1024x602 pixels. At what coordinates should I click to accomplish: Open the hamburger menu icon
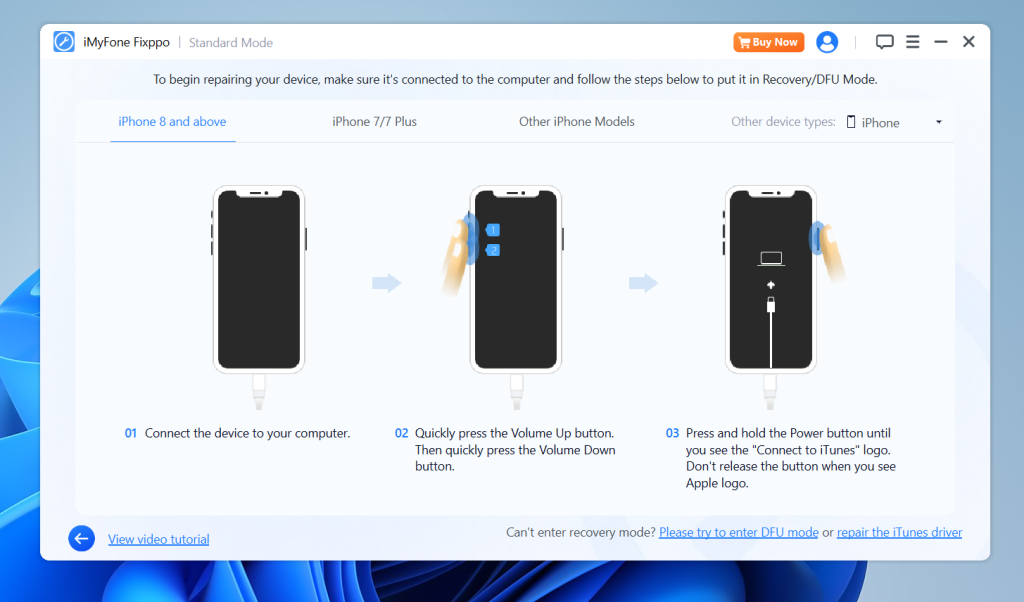coord(912,42)
